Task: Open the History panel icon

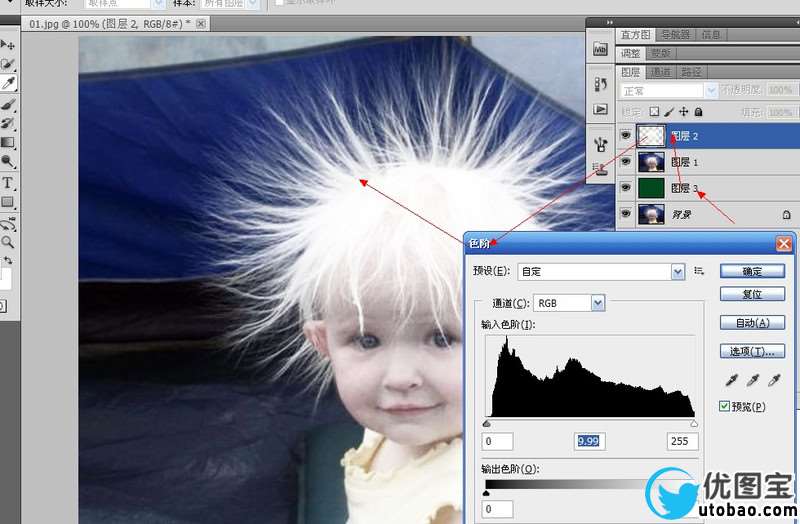Action: (x=600, y=84)
